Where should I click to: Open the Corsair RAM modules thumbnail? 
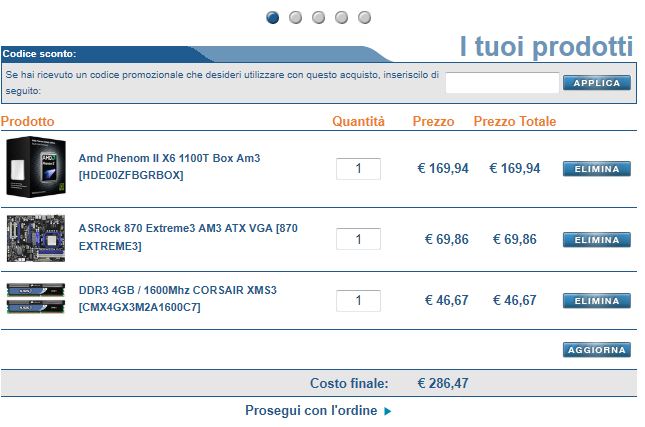[36, 298]
